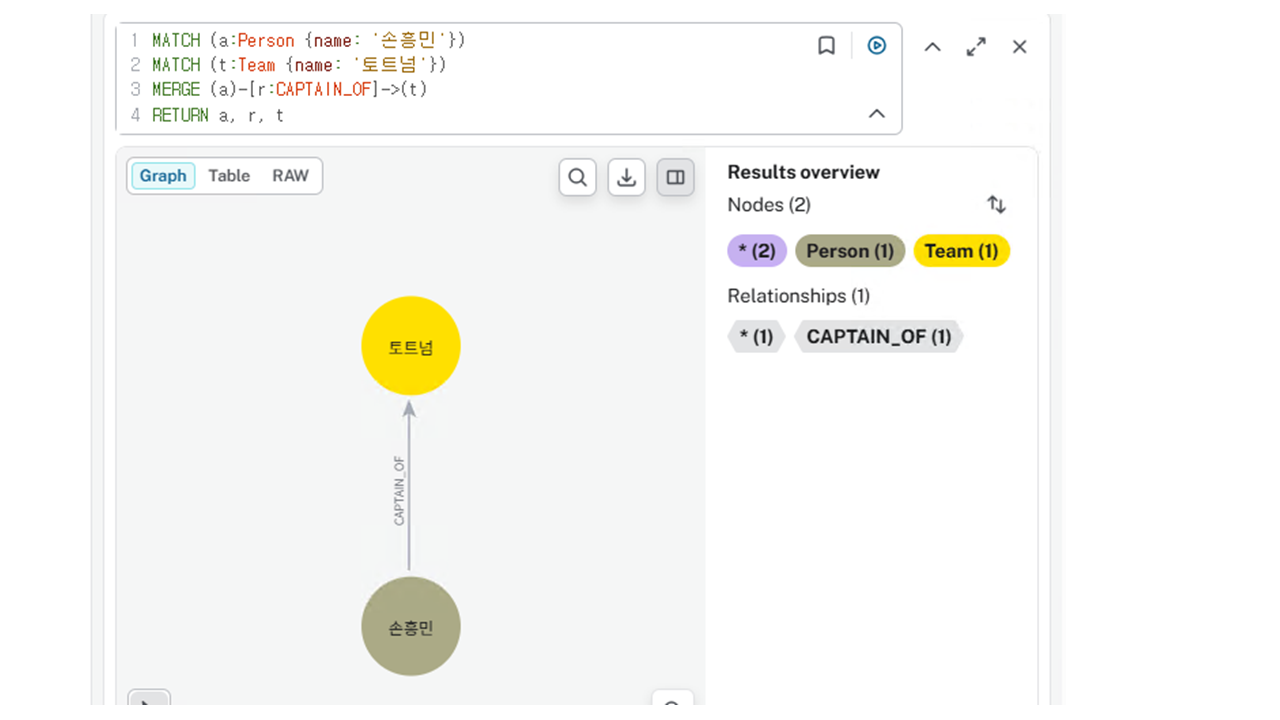
Task: Toggle the results overview side panel
Action: 675,177
